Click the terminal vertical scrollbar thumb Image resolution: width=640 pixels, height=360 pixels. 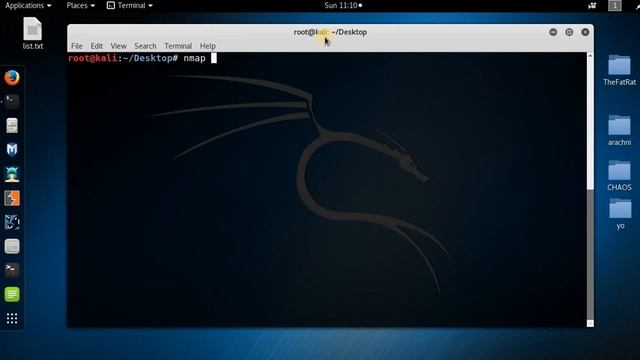tap(590, 255)
